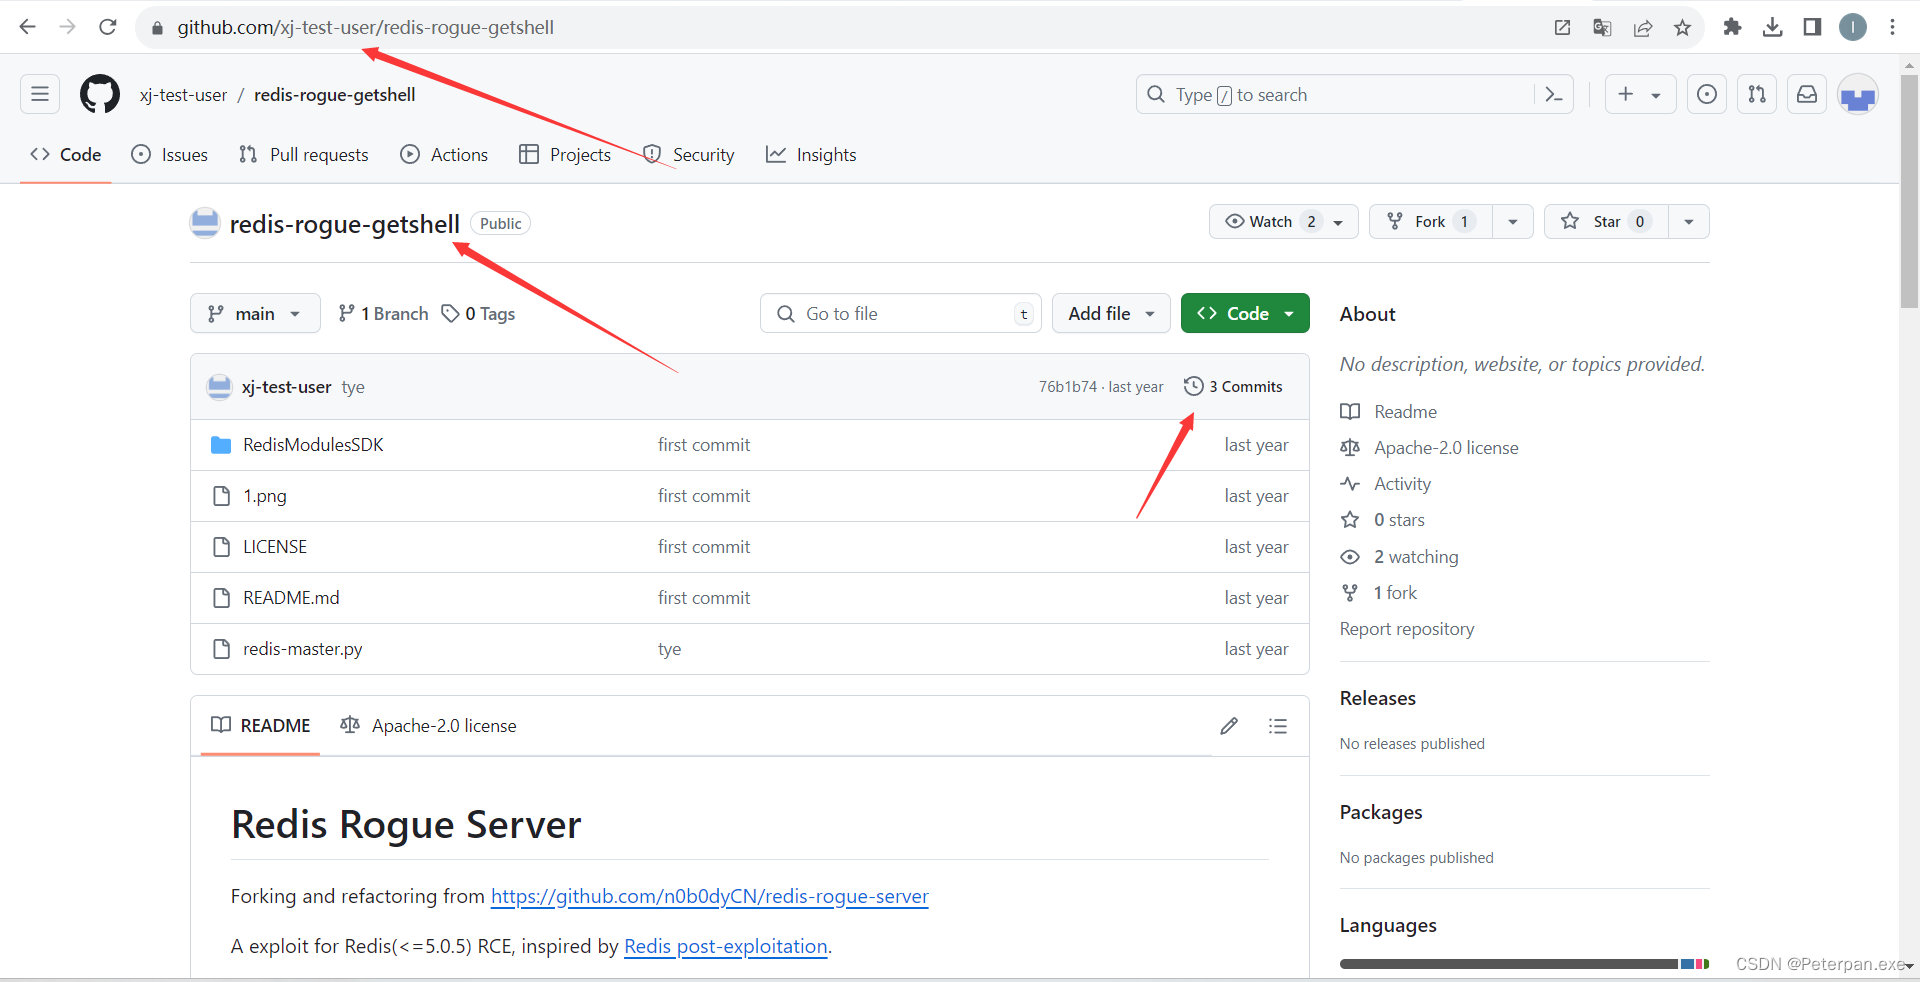Open the Insights tab

point(811,155)
